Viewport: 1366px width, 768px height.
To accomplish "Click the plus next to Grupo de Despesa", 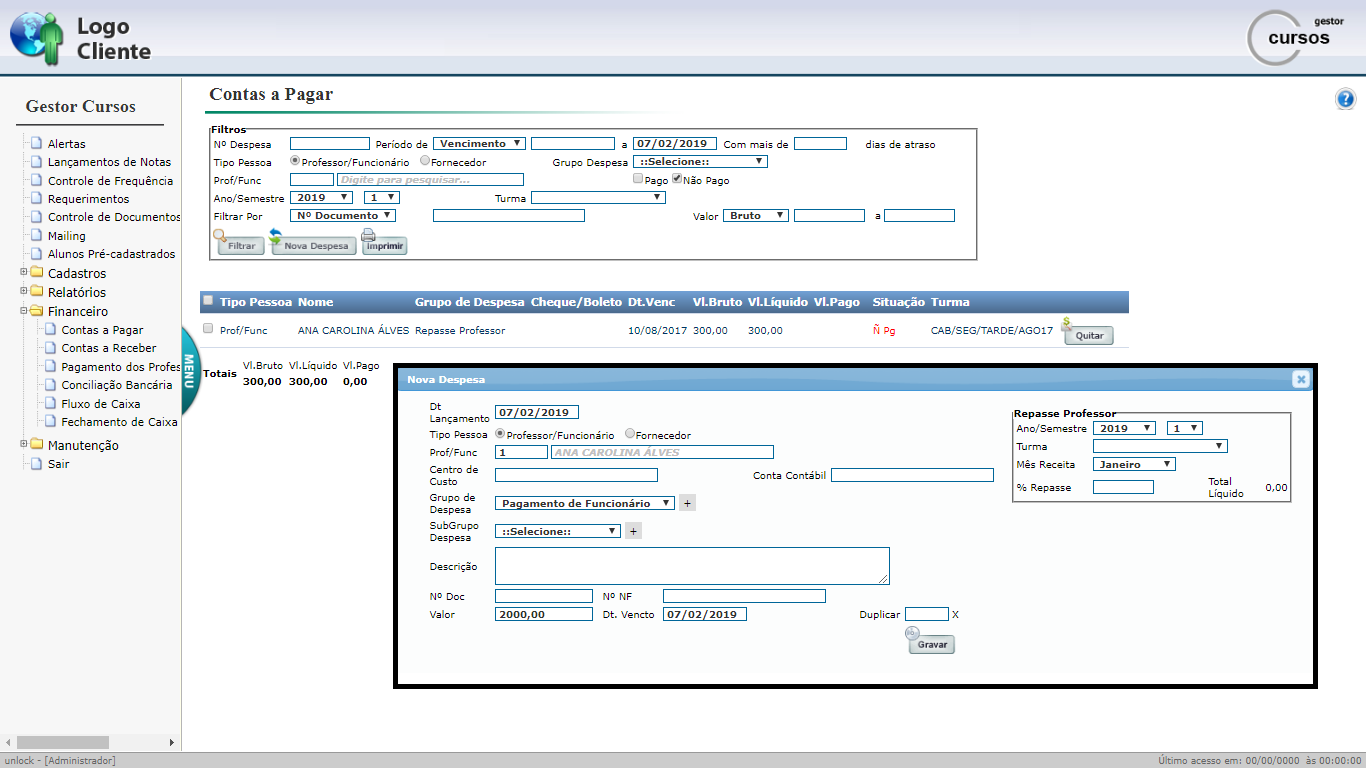I will pyautogui.click(x=687, y=503).
